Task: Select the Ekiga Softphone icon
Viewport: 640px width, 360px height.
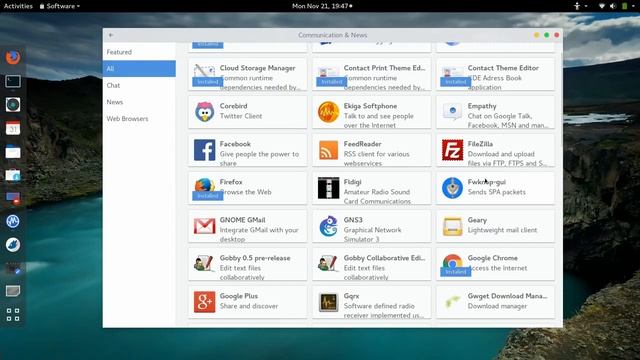Action: click(x=329, y=112)
